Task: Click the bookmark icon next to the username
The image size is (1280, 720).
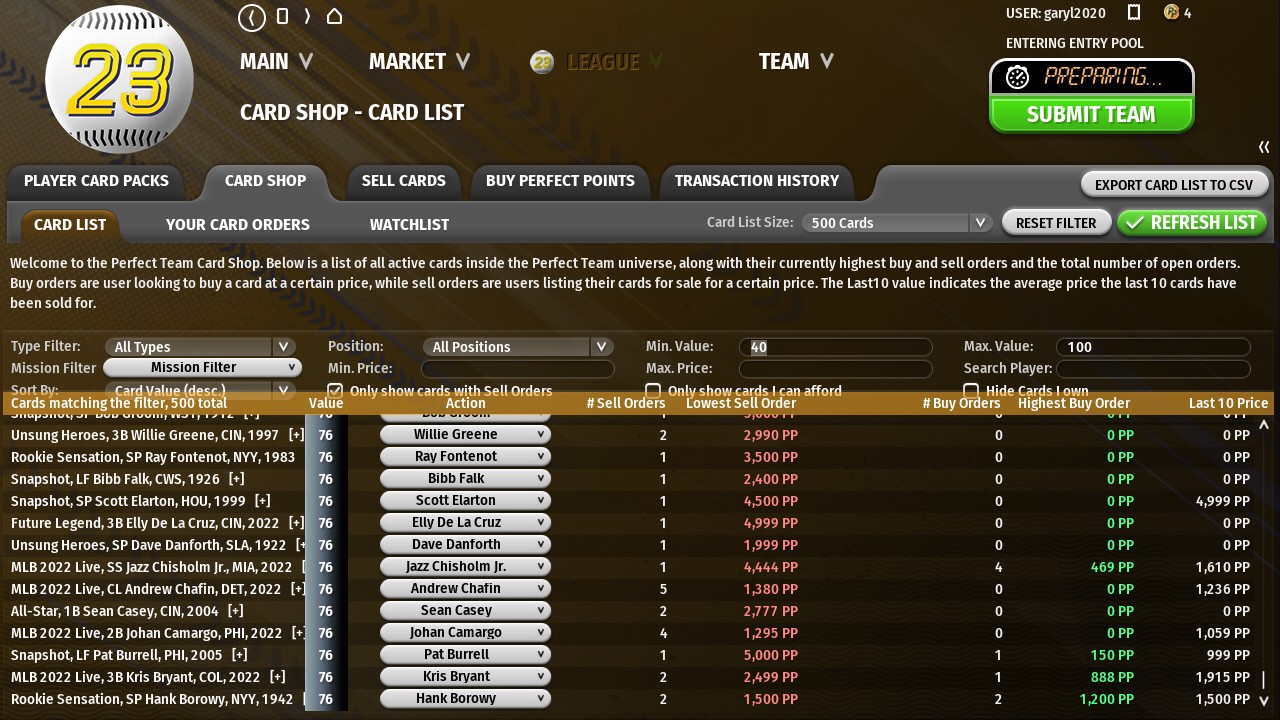Action: click(1134, 13)
